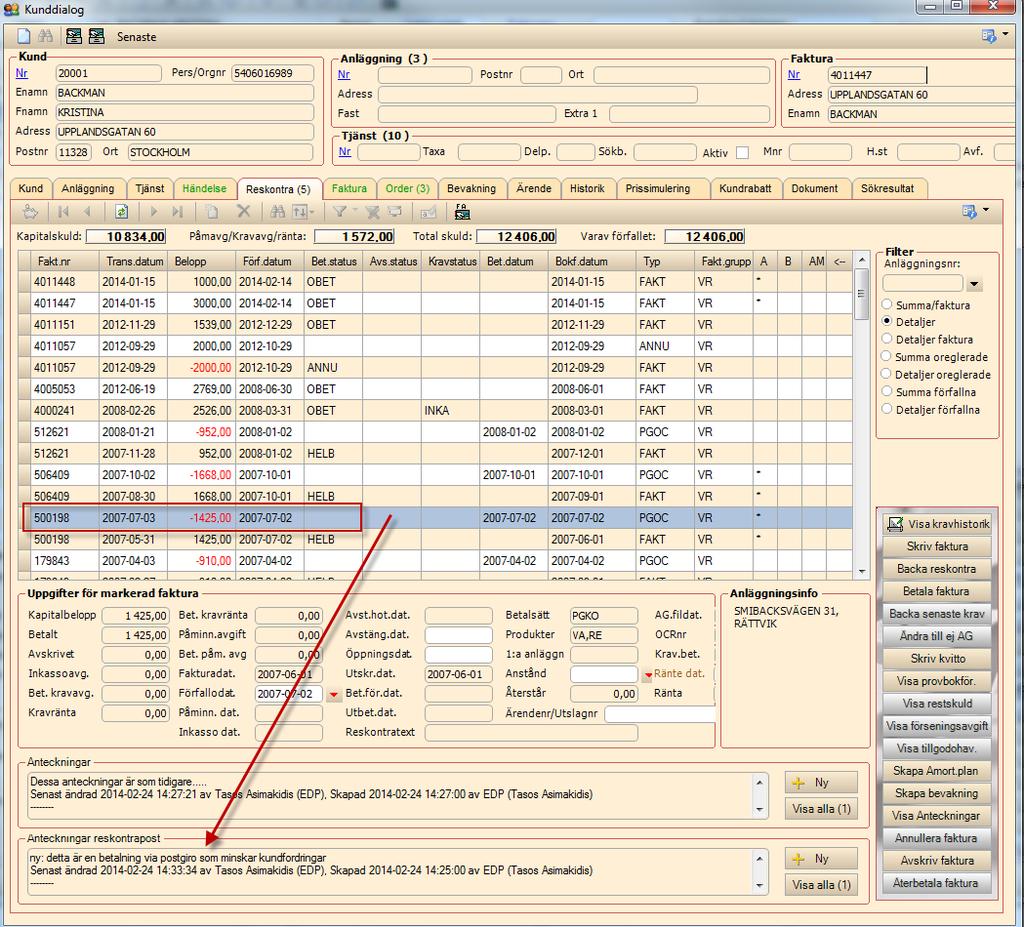Click the monitor icon in Reskontra toolbar

(395, 212)
